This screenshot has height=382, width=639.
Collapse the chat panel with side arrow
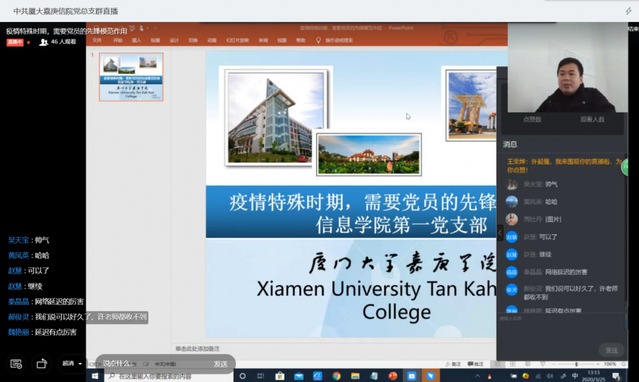tap(500, 233)
